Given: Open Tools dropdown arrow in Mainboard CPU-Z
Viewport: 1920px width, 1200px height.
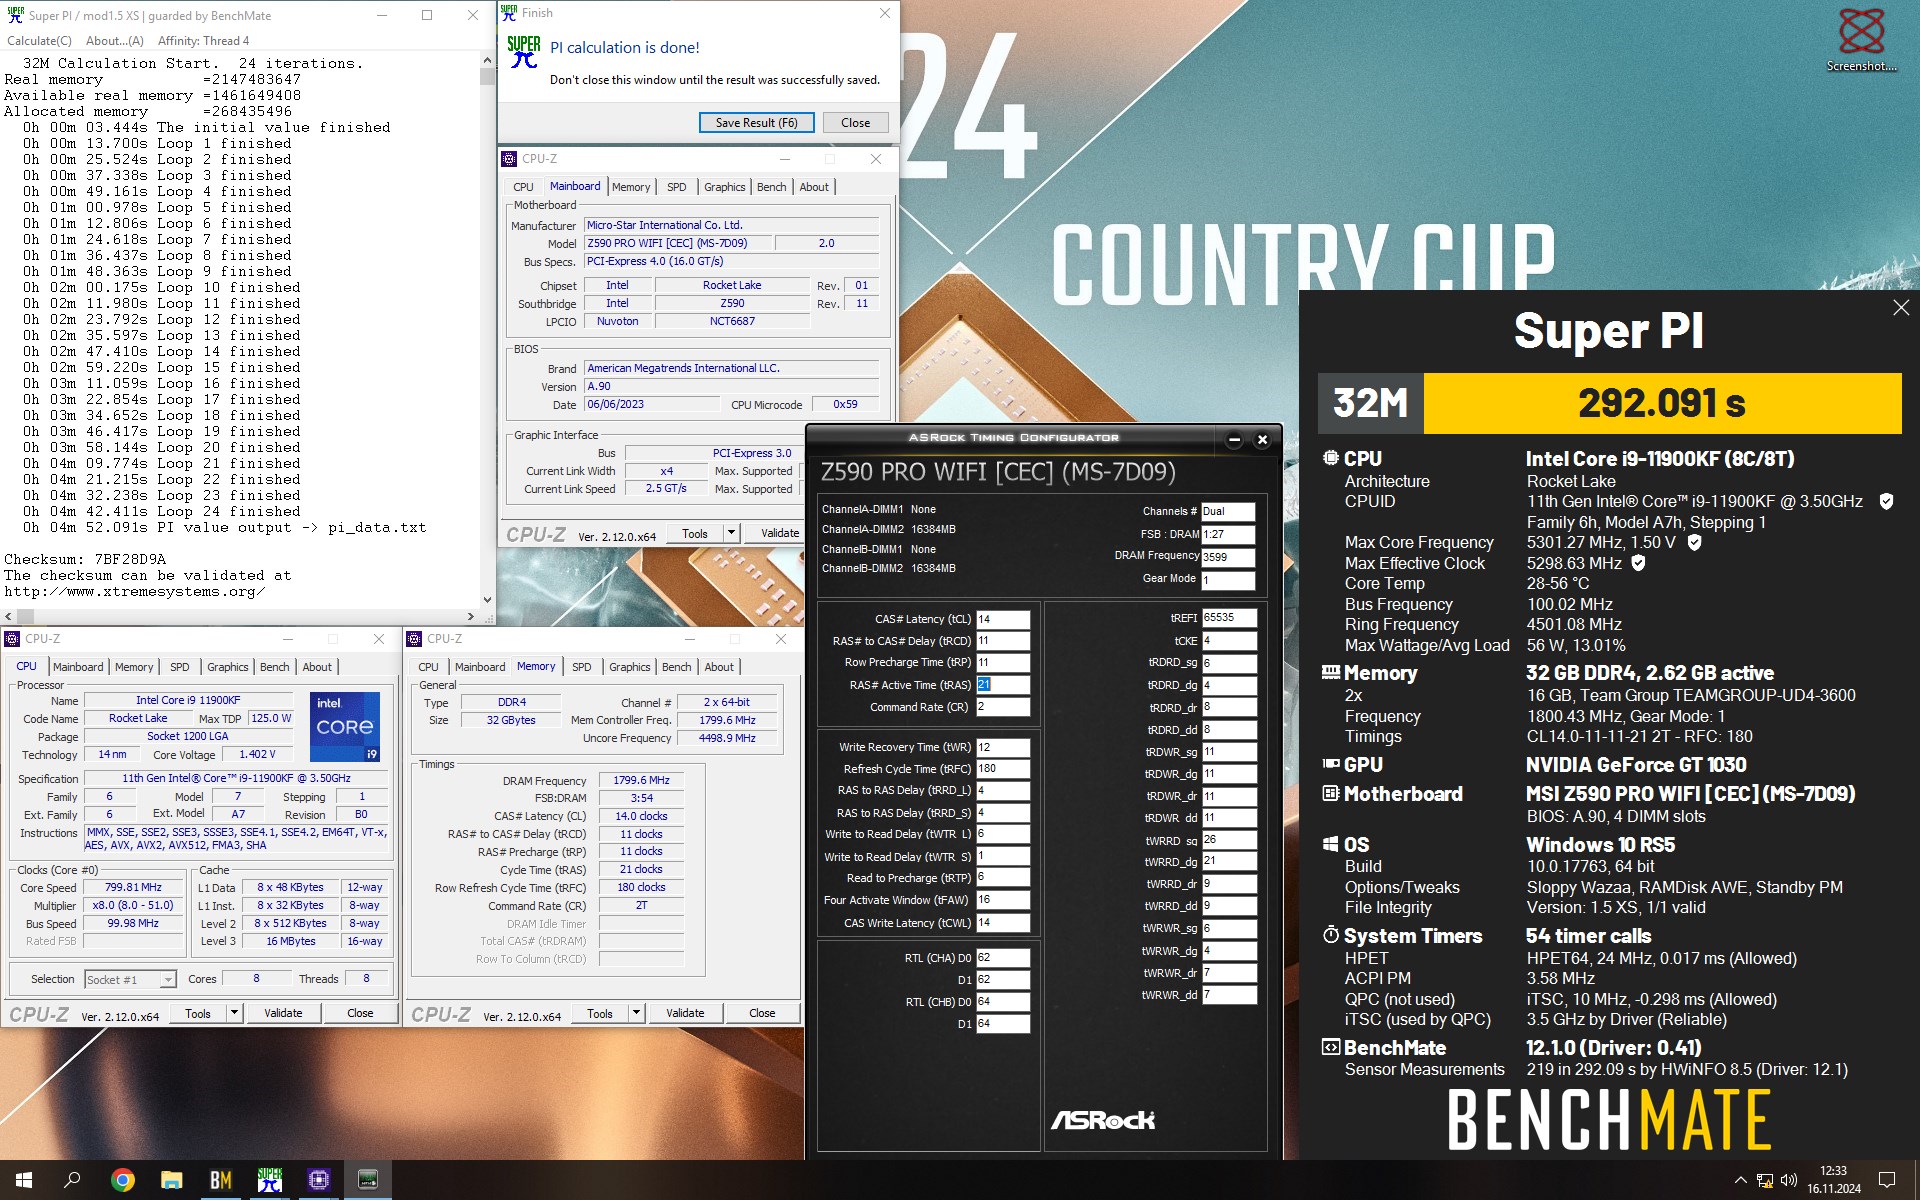Looking at the screenshot, I should (x=731, y=533).
